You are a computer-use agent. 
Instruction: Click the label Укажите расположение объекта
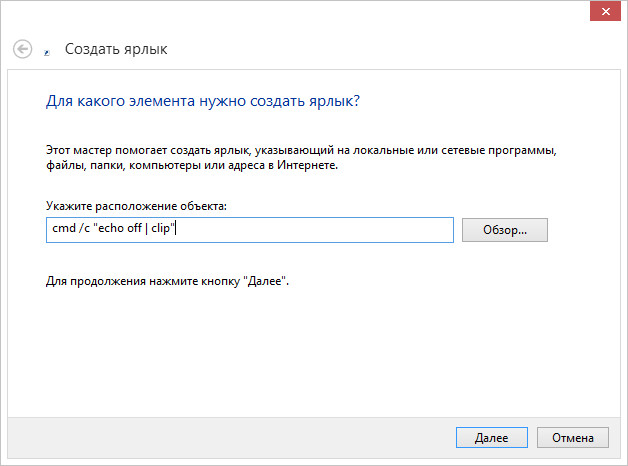pos(136,206)
